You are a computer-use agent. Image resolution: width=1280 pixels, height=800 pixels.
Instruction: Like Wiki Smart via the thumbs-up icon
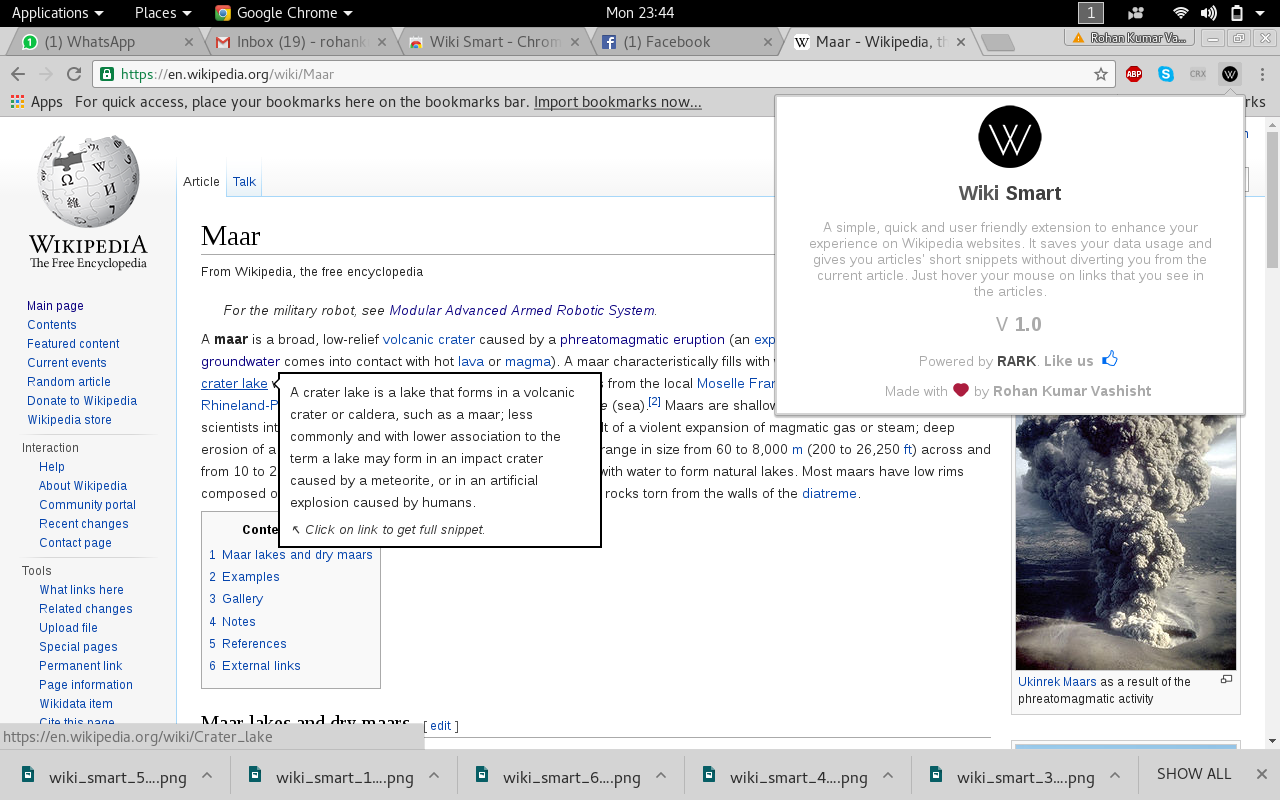click(1110, 357)
